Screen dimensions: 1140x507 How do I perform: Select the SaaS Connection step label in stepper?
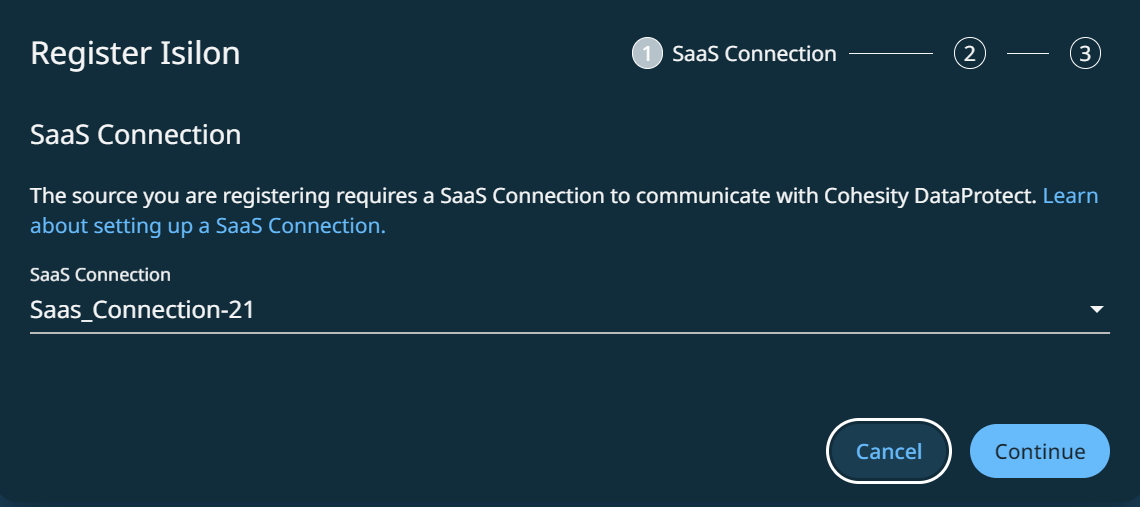pyautogui.click(x=754, y=54)
